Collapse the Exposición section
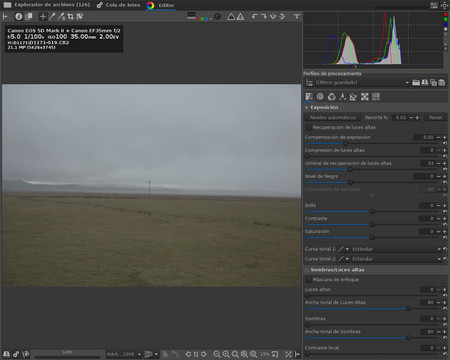This screenshot has width=450, height=360. point(306,108)
